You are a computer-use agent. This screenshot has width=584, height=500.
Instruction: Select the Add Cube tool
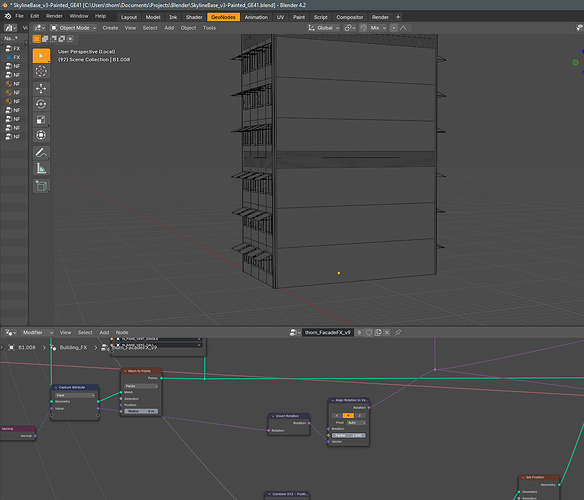coord(41,186)
